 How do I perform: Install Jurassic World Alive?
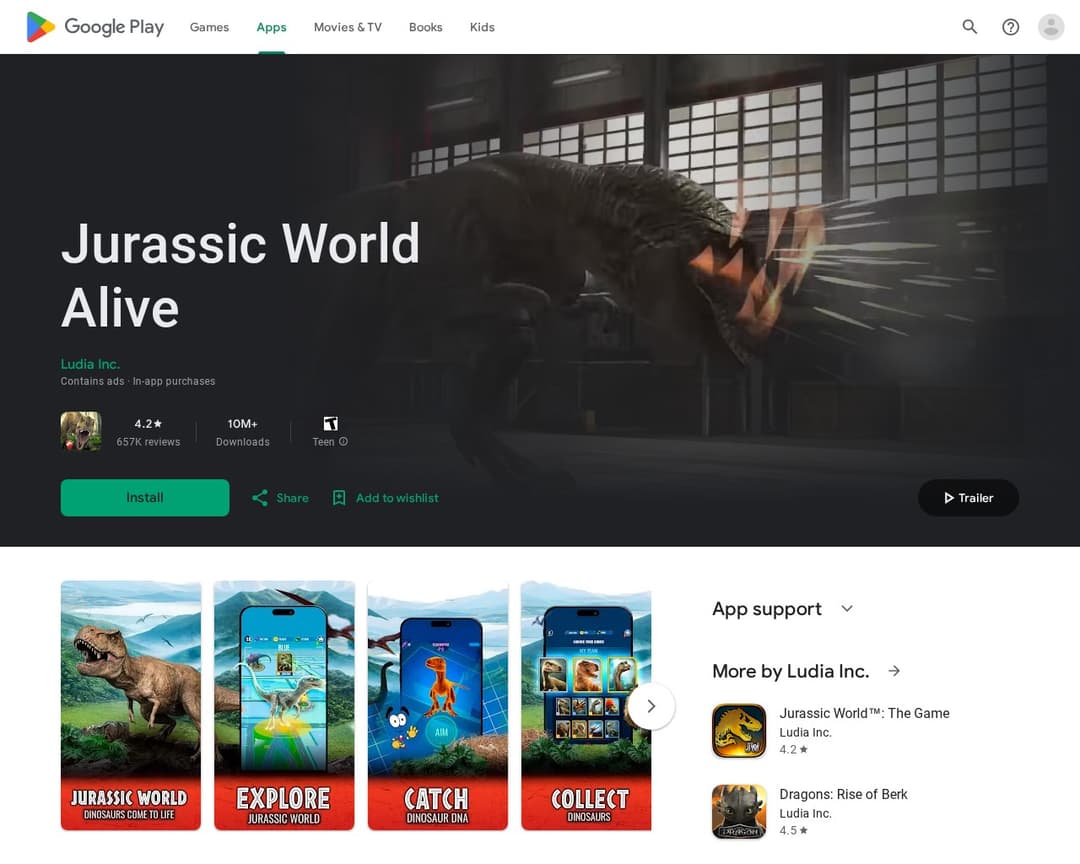click(x=144, y=497)
